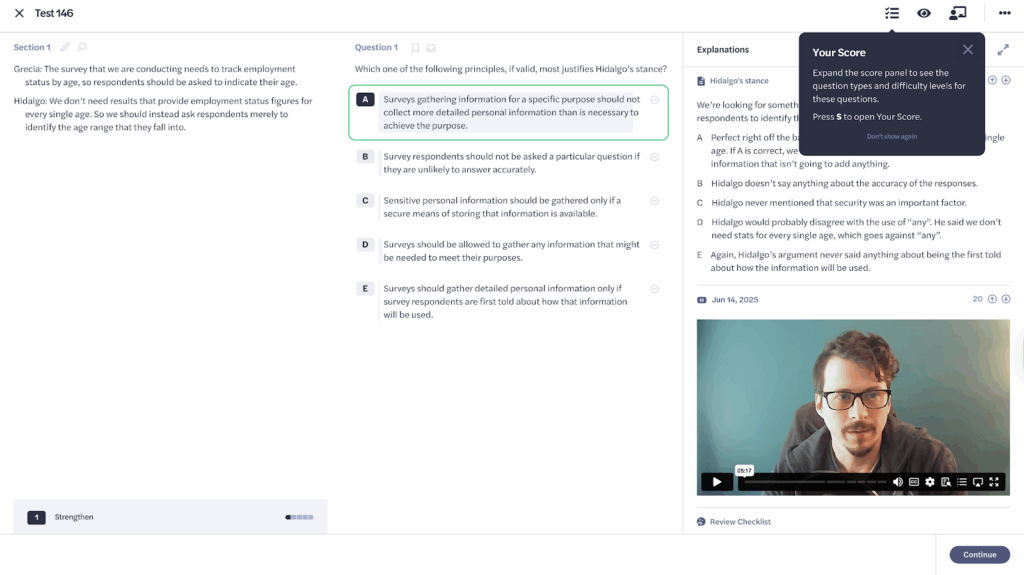Eliminate answer choice C with the minus circle
Image resolution: width=1024 pixels, height=575 pixels.
654,201
